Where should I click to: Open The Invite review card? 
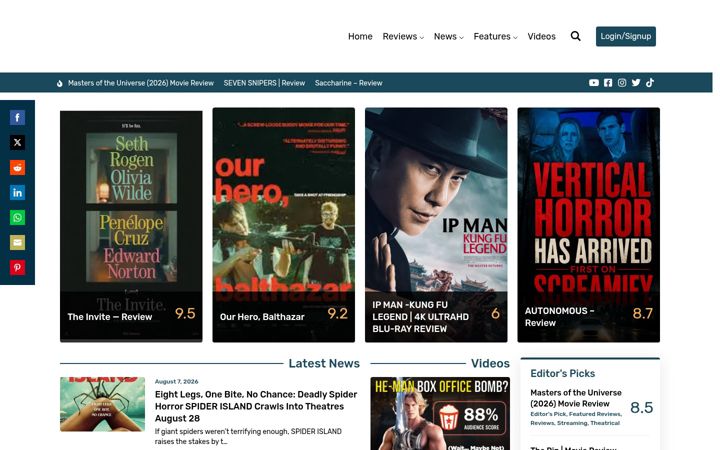coord(131,226)
